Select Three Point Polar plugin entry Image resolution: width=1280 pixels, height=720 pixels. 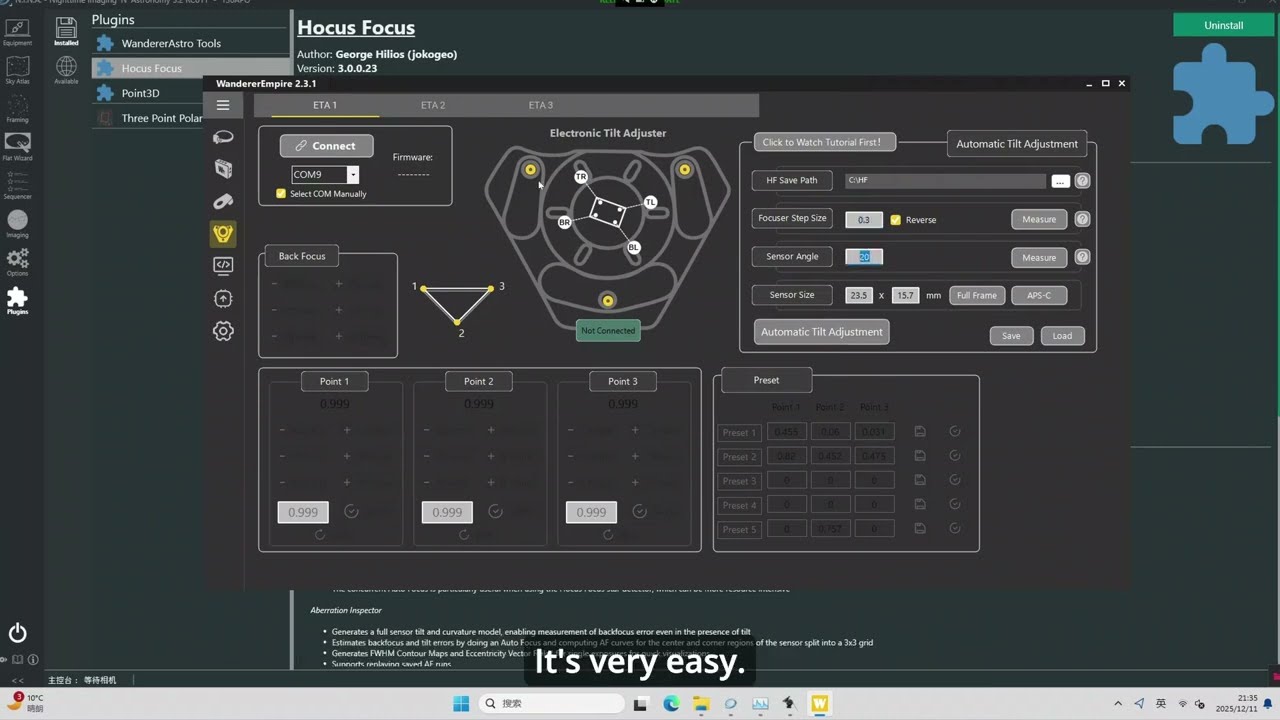tap(150, 118)
